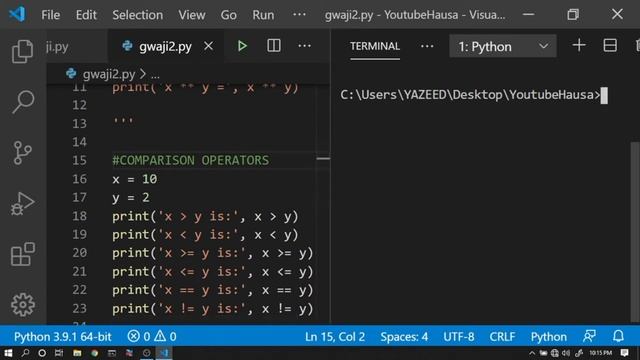Viewport: 640px width, 360px height.
Task: Open the Explorer view in activity bar
Action: pos(22,51)
